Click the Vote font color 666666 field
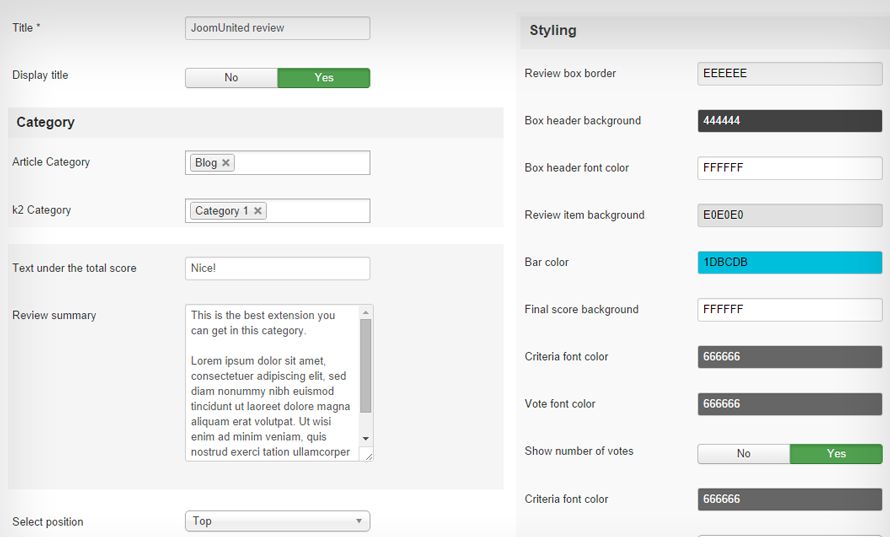Screen dimensions: 890x537 [790, 404]
